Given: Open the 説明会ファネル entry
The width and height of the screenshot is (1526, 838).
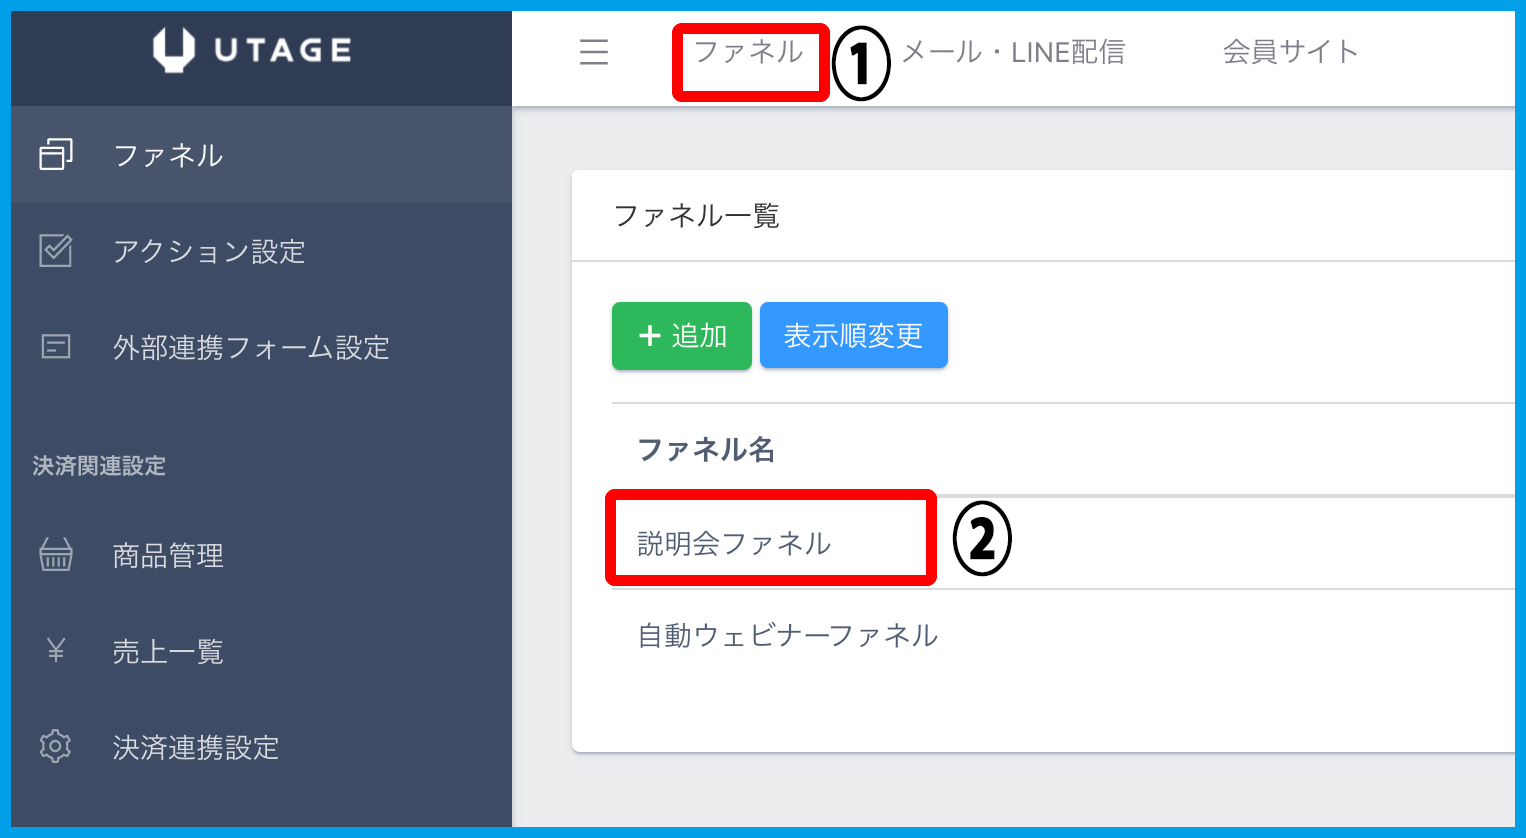Looking at the screenshot, I should pos(734,543).
